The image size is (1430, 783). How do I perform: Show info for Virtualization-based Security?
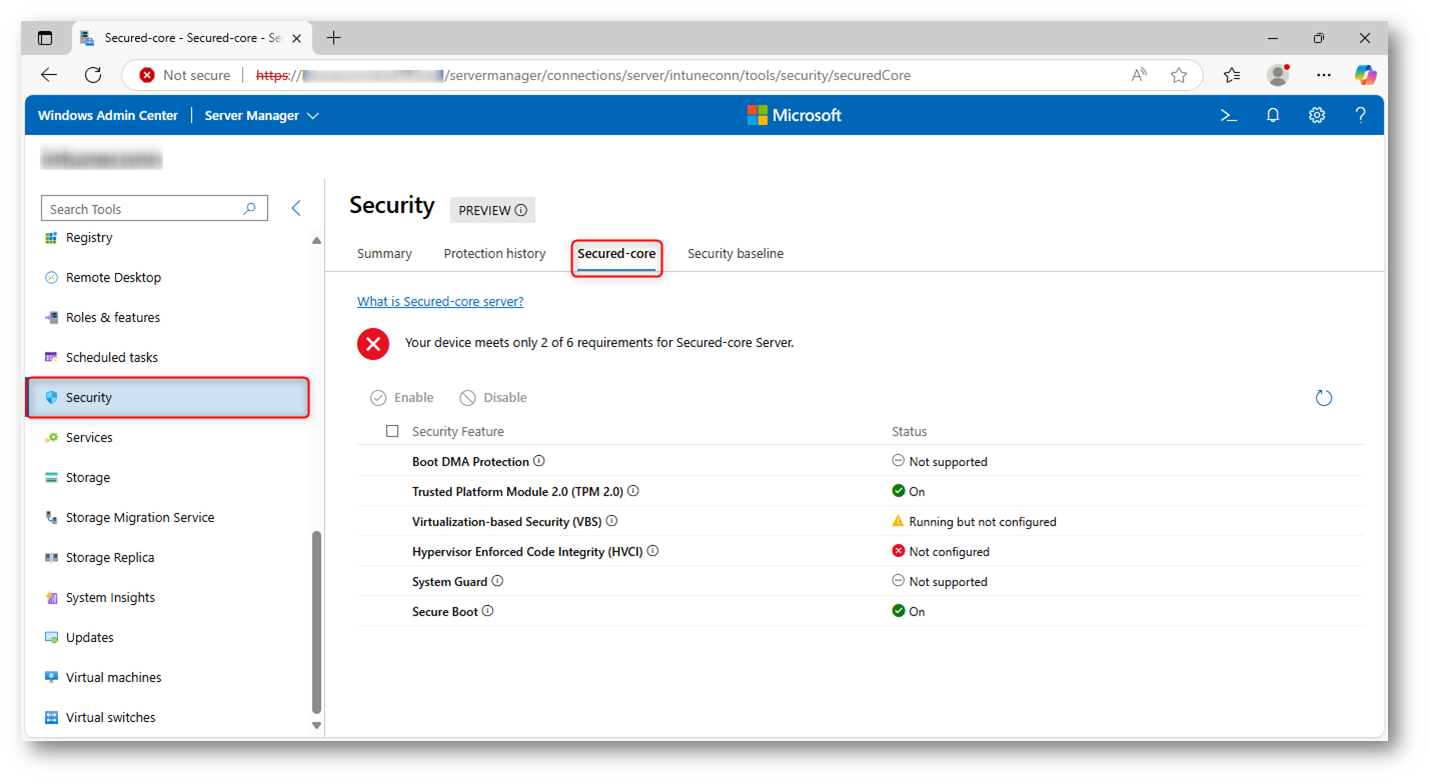tap(612, 521)
